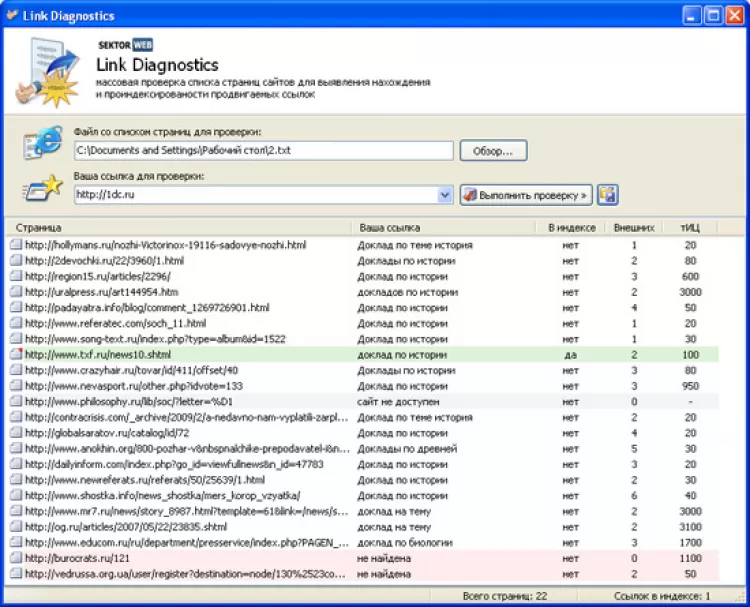Click the page icon for contracrisis.com row
The width and height of the screenshot is (750, 607).
point(16,417)
